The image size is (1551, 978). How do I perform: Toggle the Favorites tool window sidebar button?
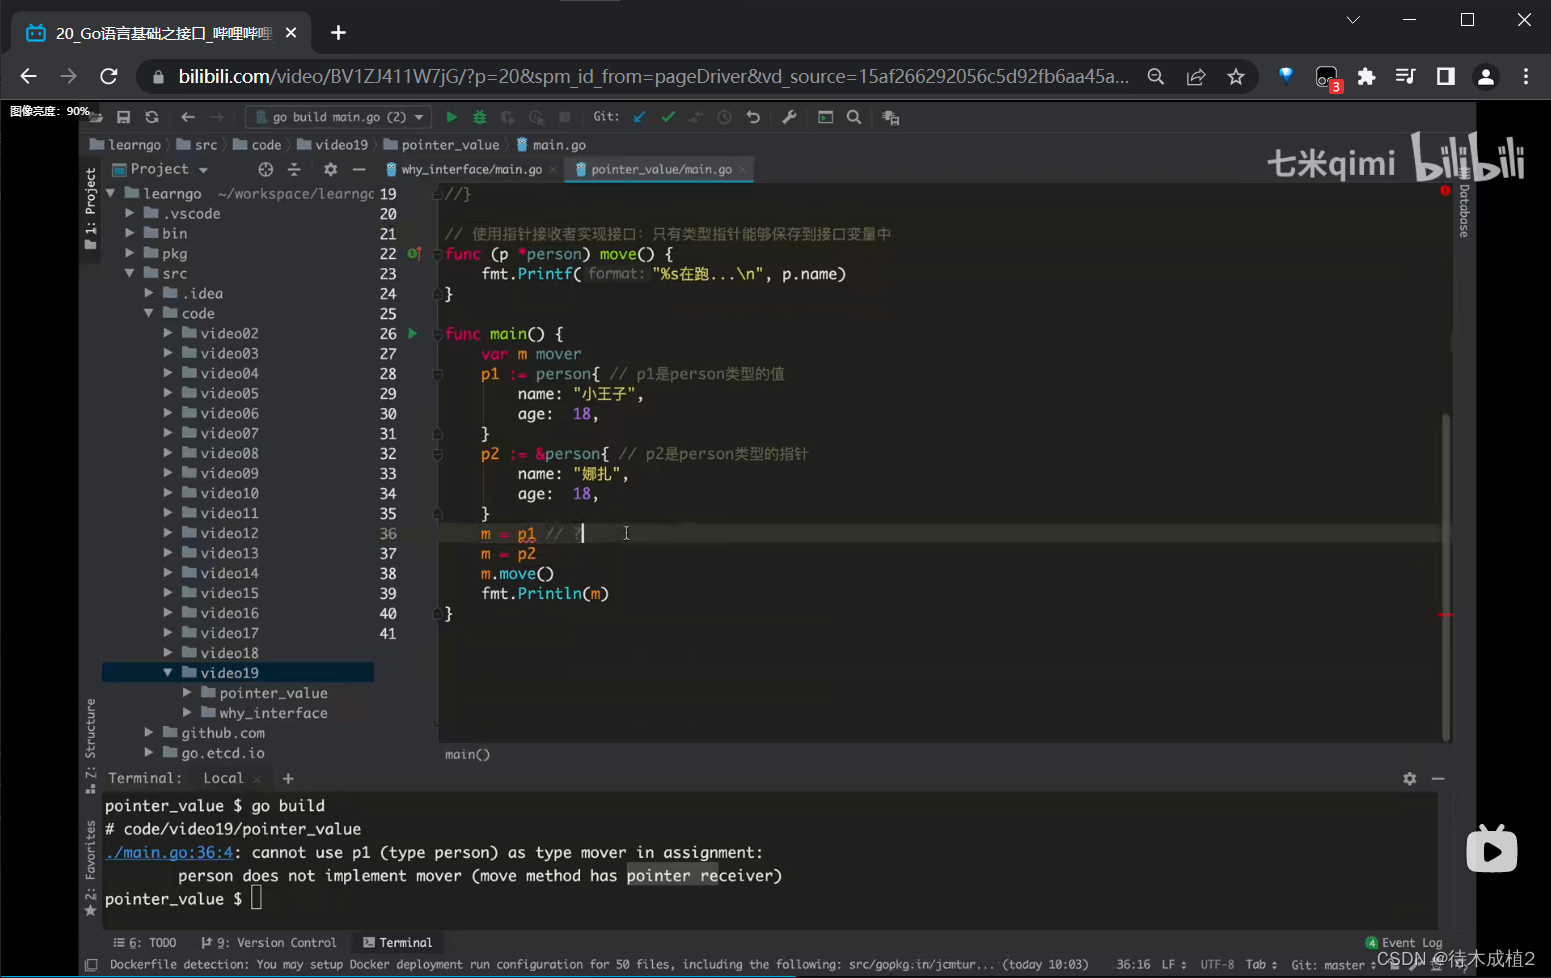(x=91, y=868)
